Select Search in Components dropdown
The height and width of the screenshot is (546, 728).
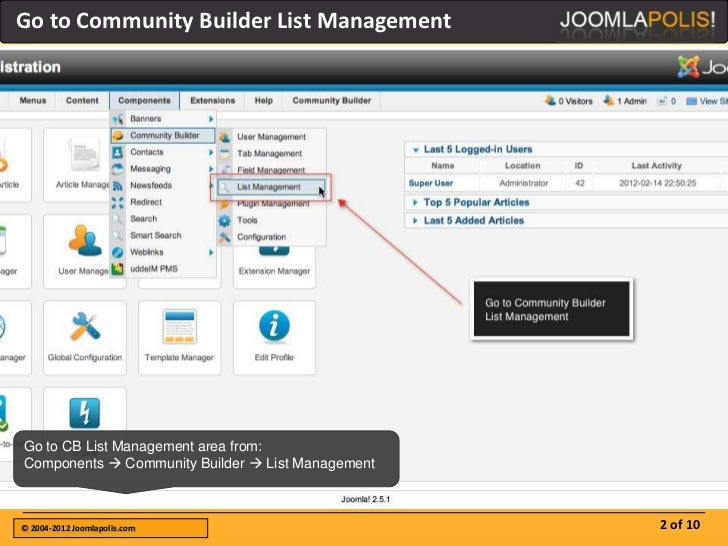click(163, 219)
